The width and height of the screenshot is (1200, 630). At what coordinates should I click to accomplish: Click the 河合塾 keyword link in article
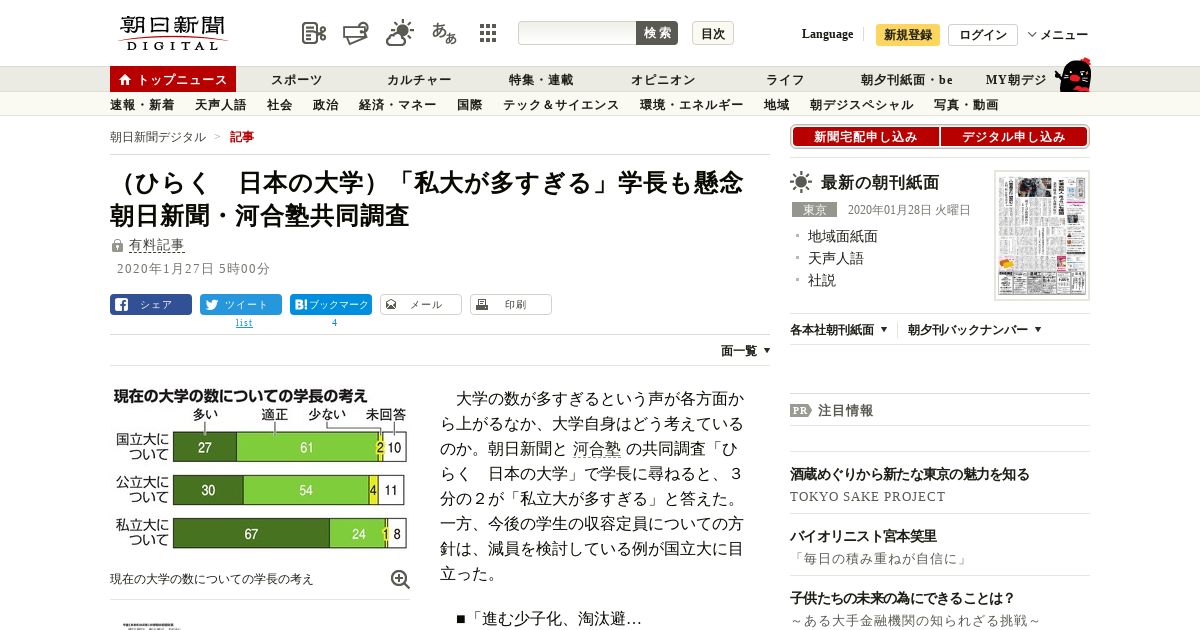[597, 449]
